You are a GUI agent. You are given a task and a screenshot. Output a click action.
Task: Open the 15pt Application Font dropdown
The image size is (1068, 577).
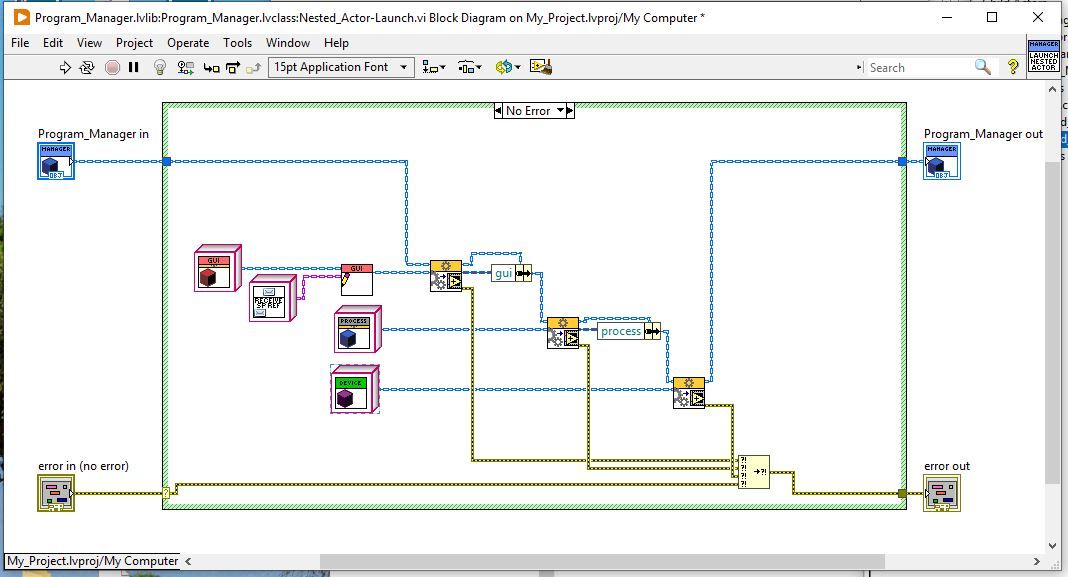tap(341, 67)
